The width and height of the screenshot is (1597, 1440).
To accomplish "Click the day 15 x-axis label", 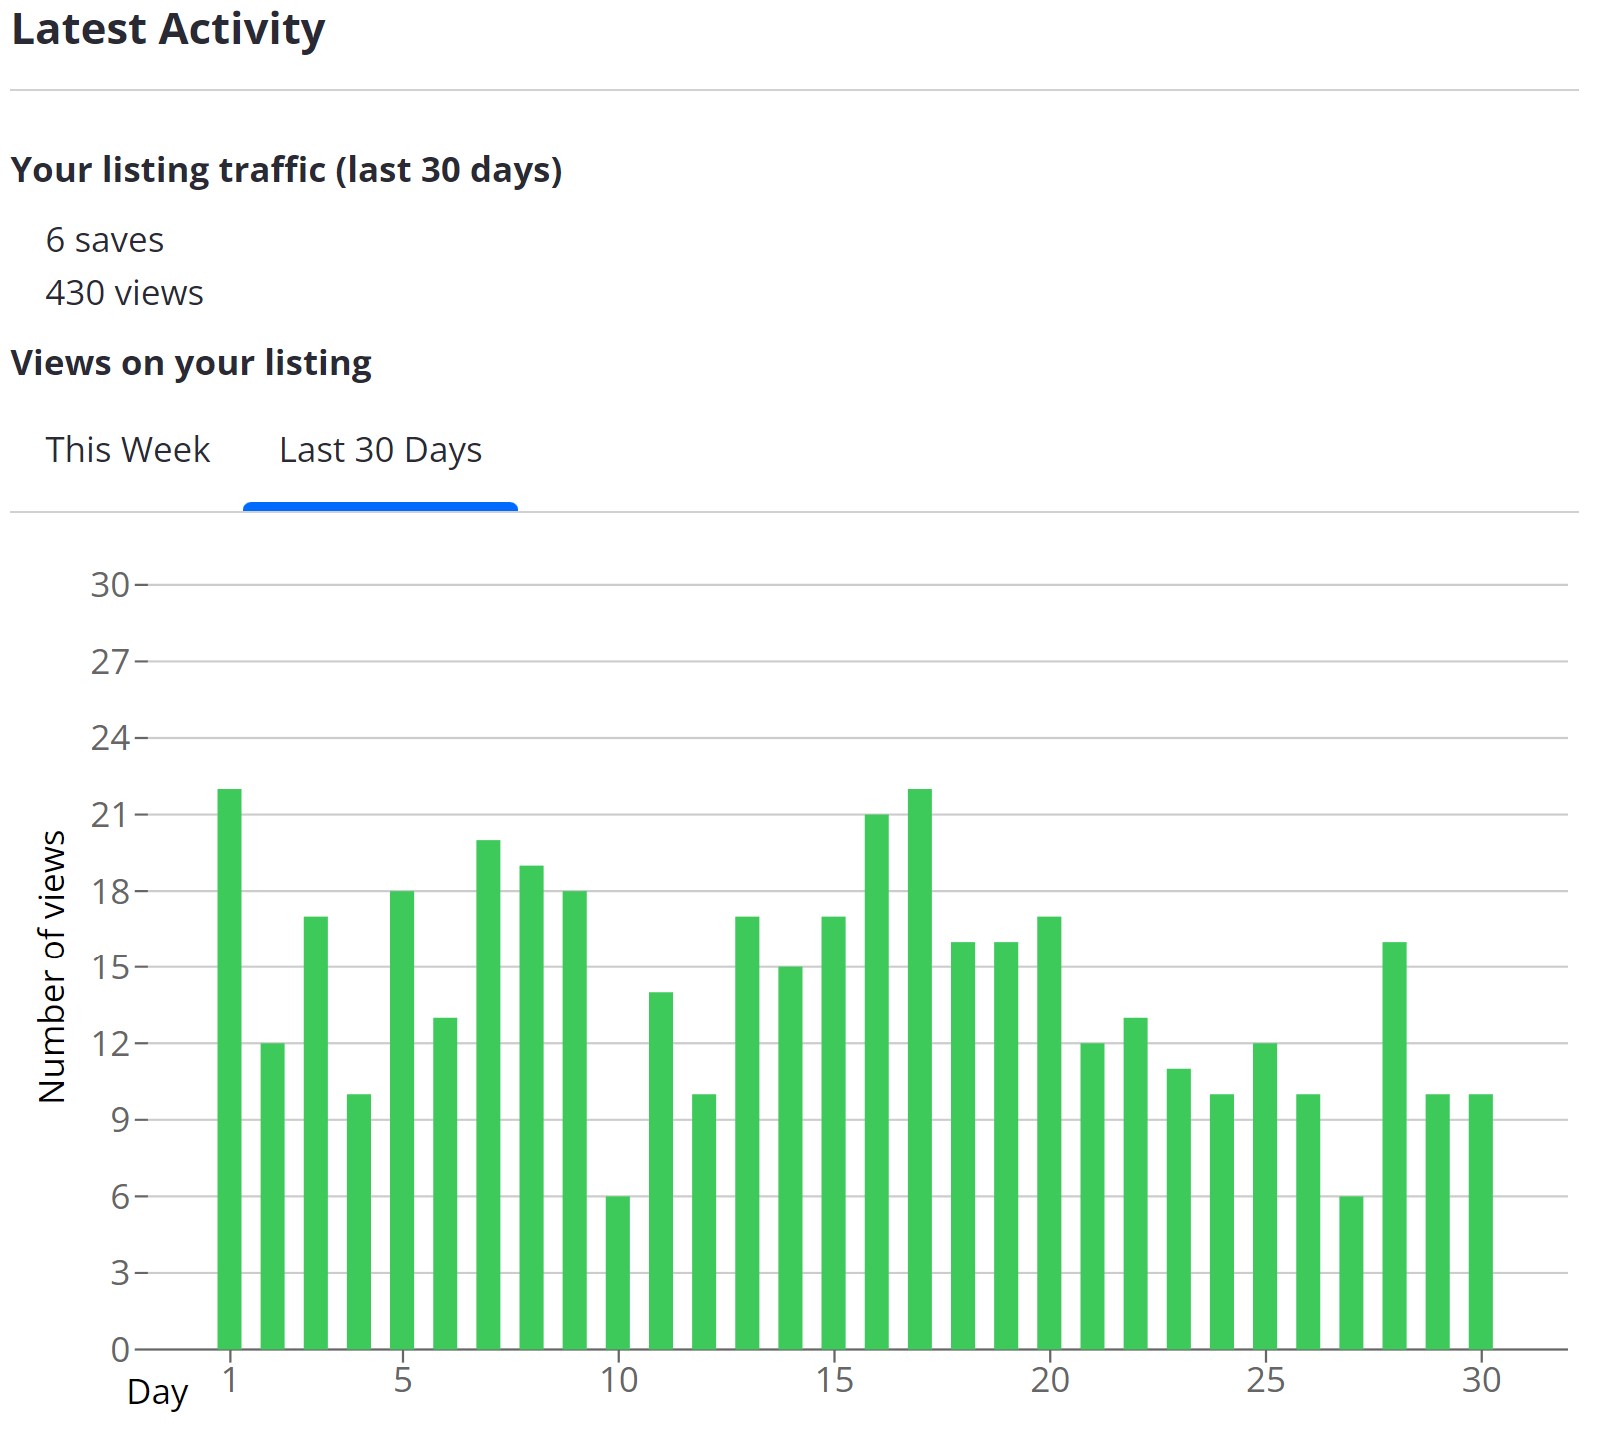I will tap(834, 1380).
